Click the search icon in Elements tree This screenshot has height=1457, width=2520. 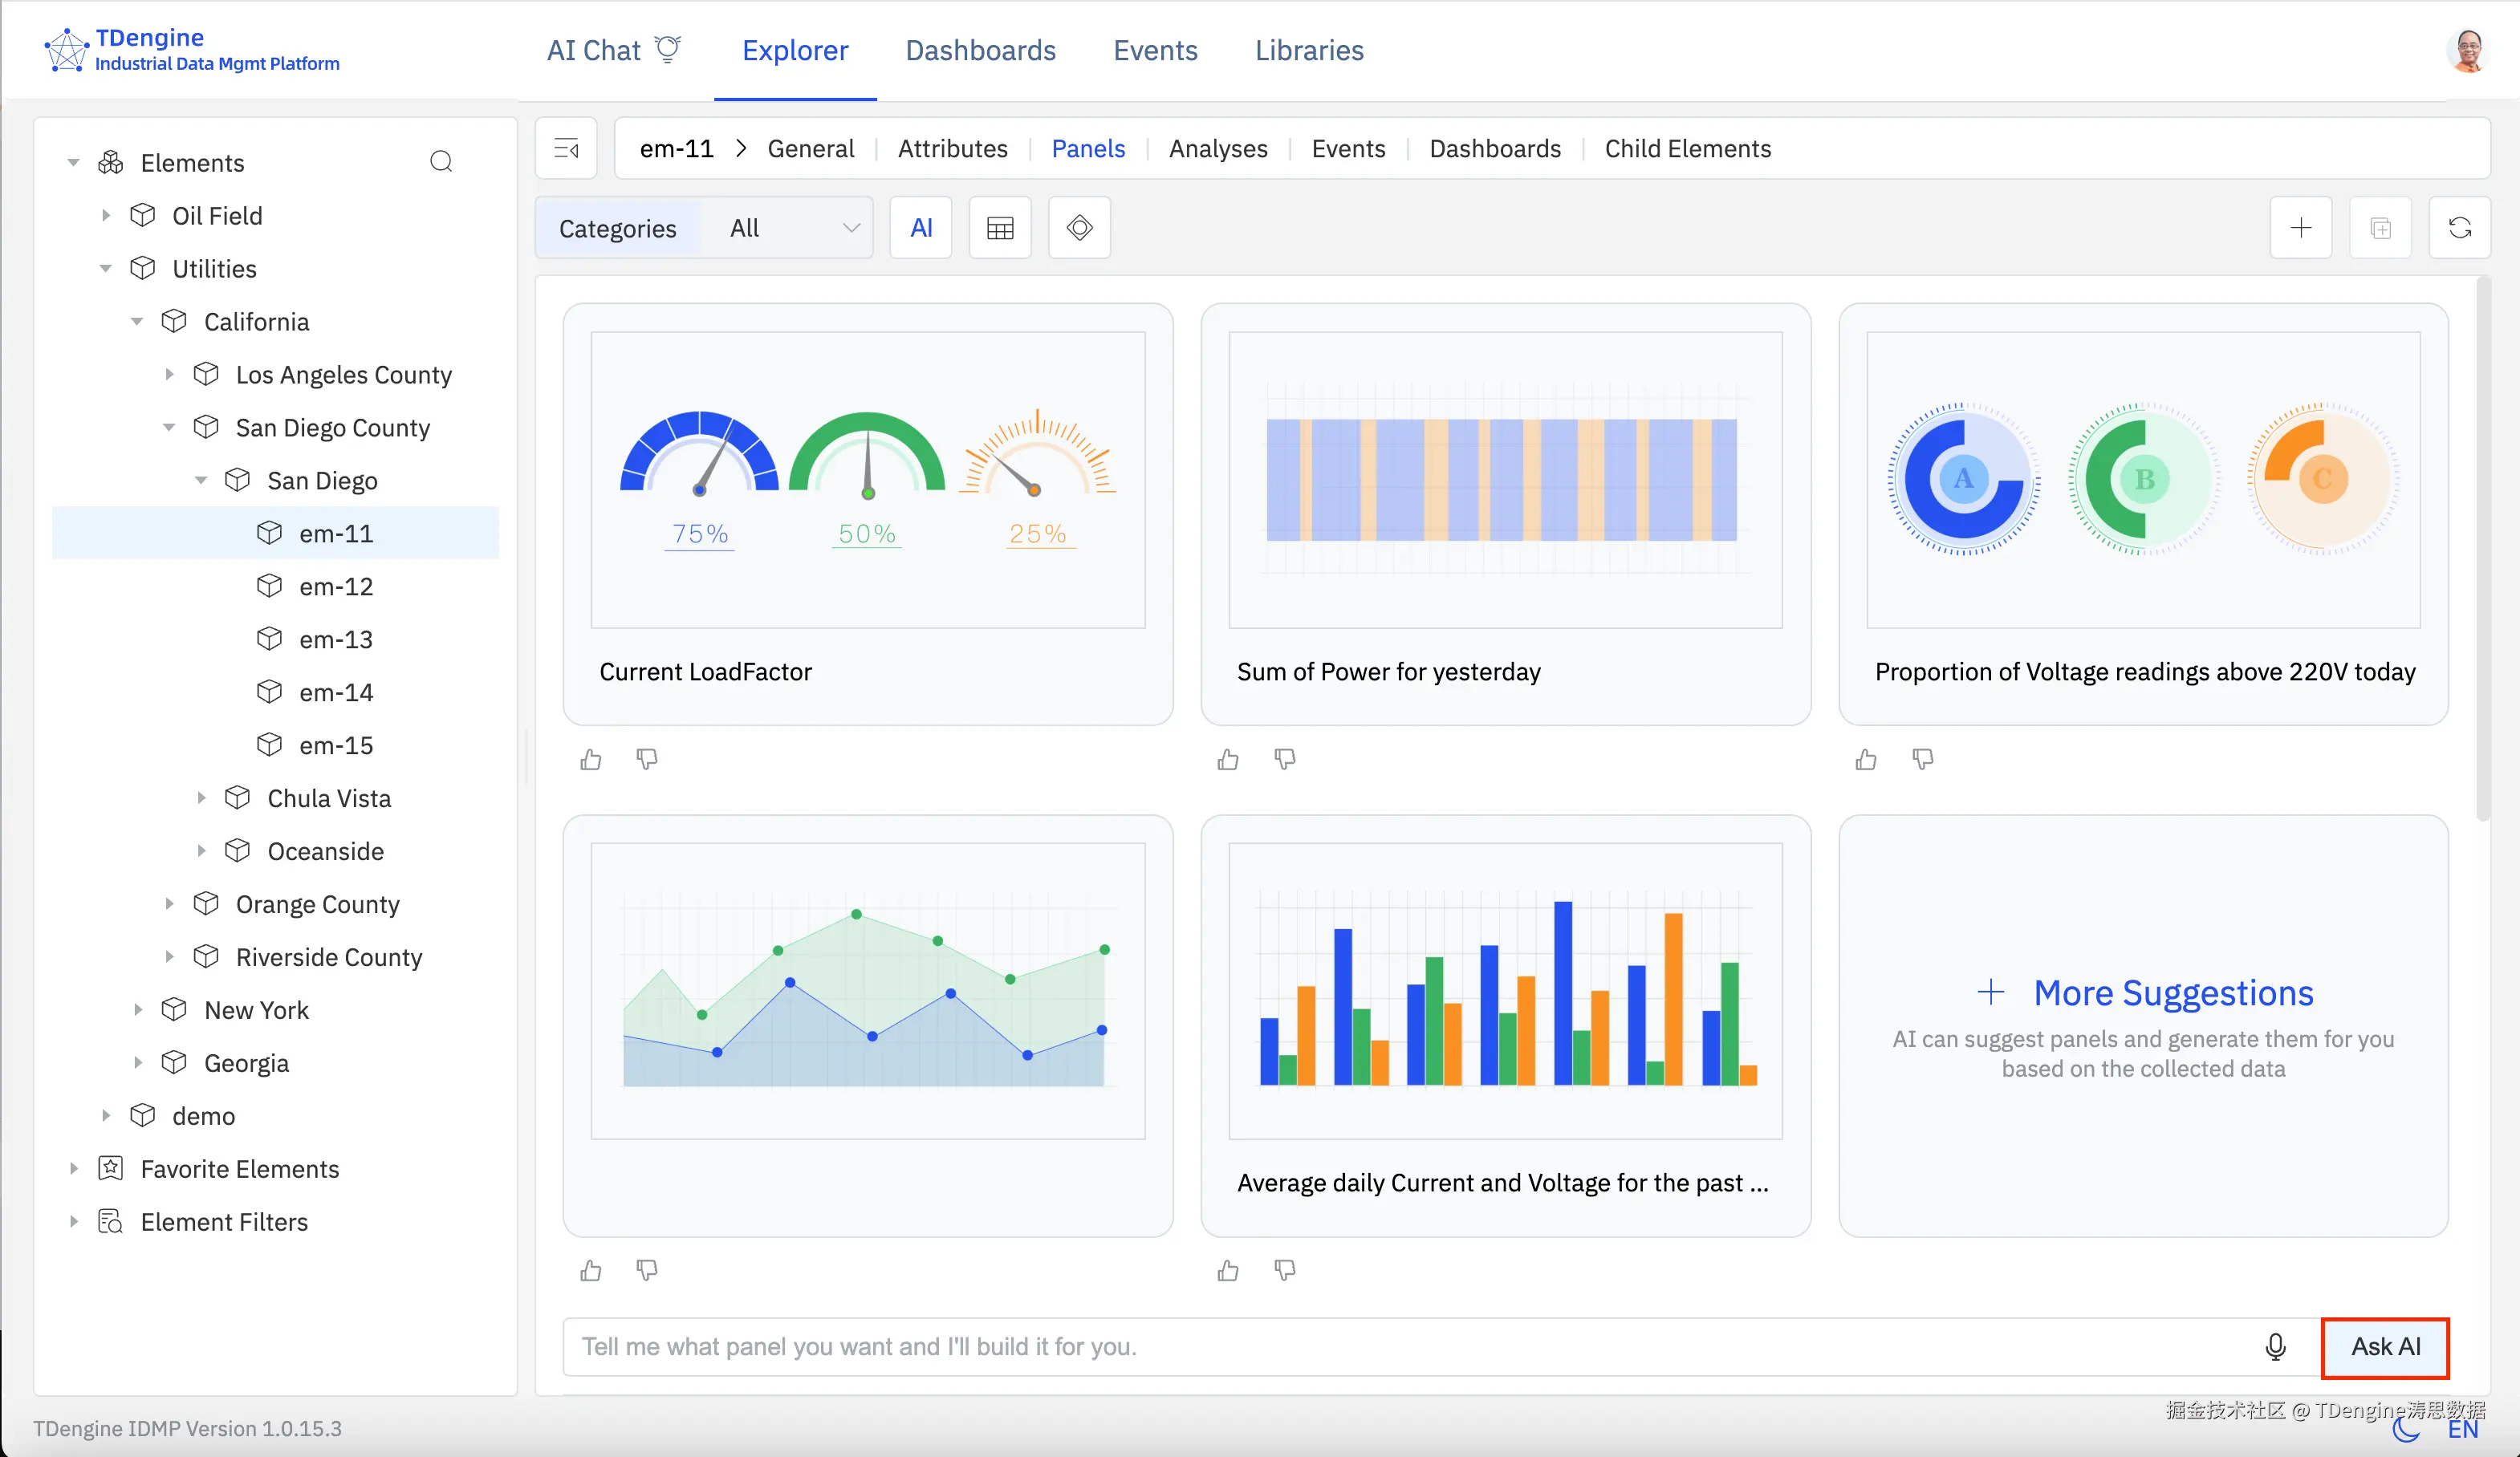441,162
